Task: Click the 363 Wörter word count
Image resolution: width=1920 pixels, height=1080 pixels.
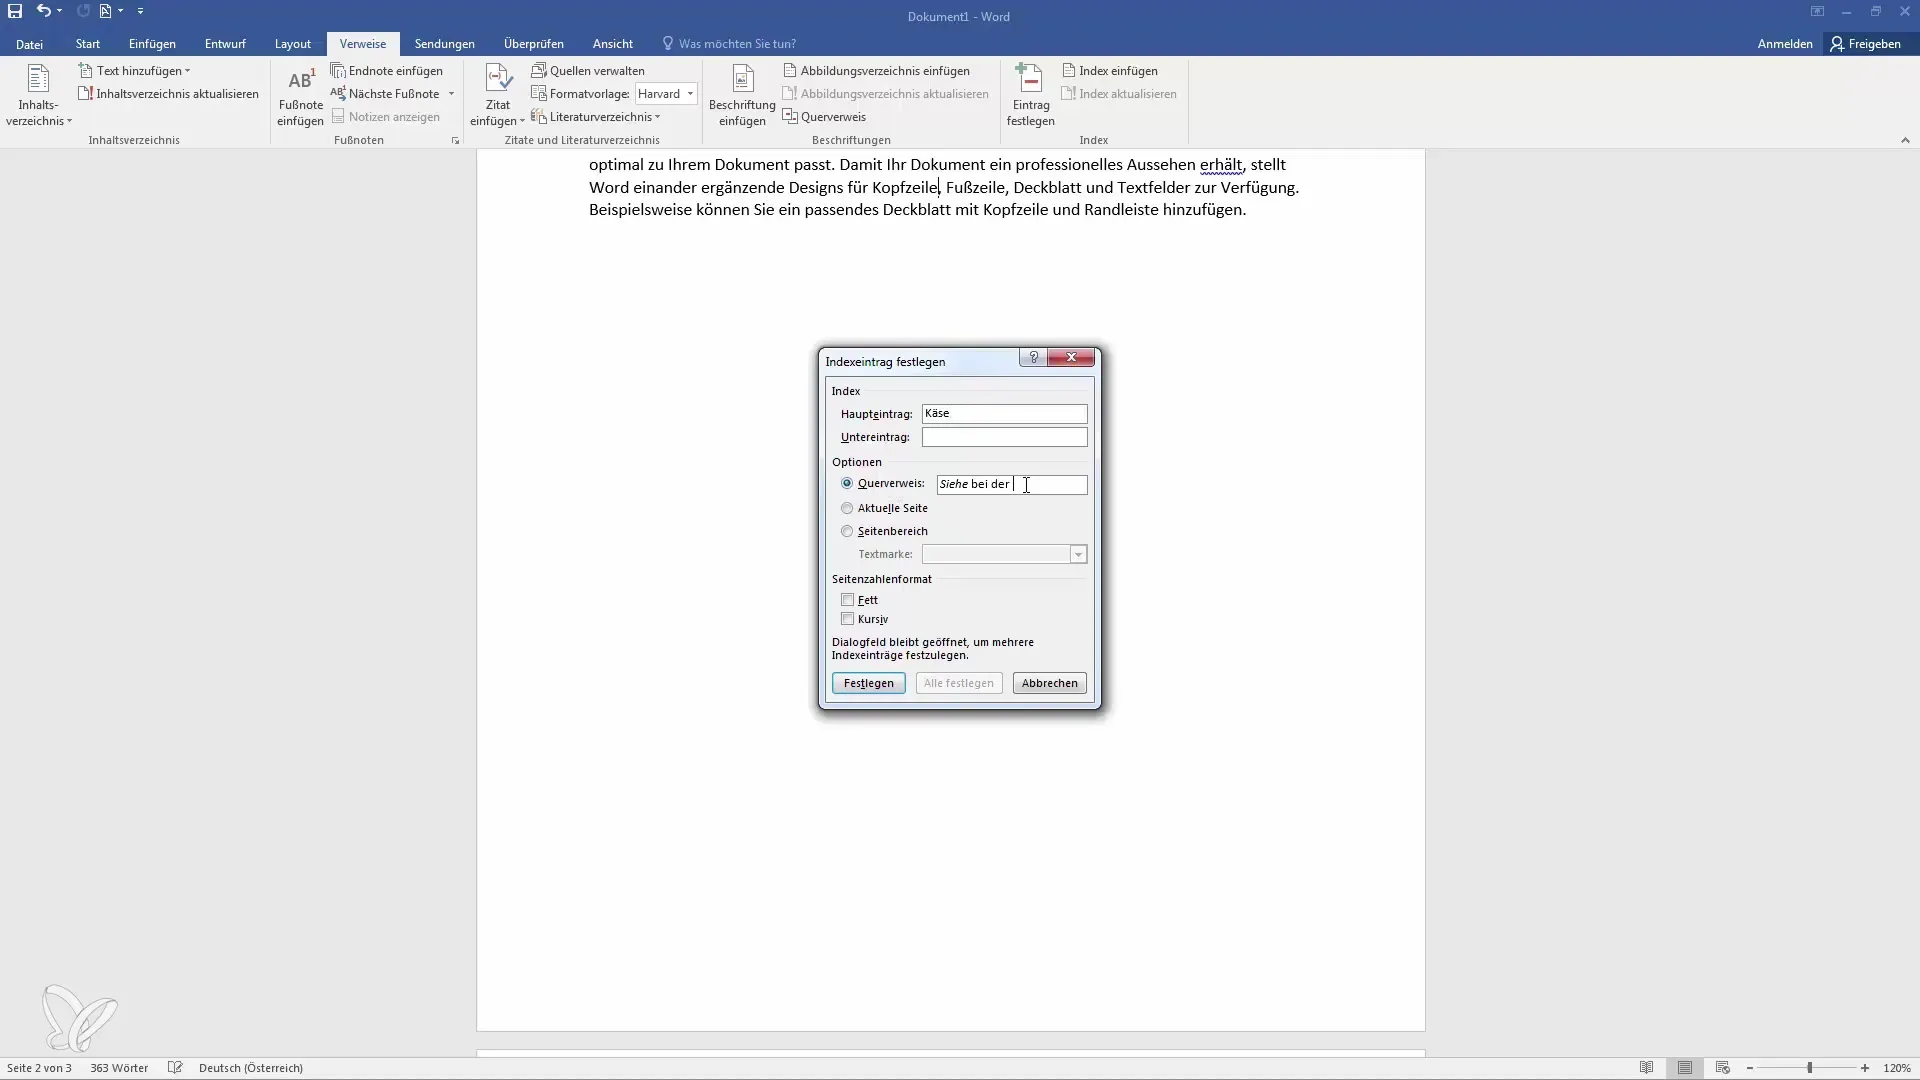Action: (119, 1068)
